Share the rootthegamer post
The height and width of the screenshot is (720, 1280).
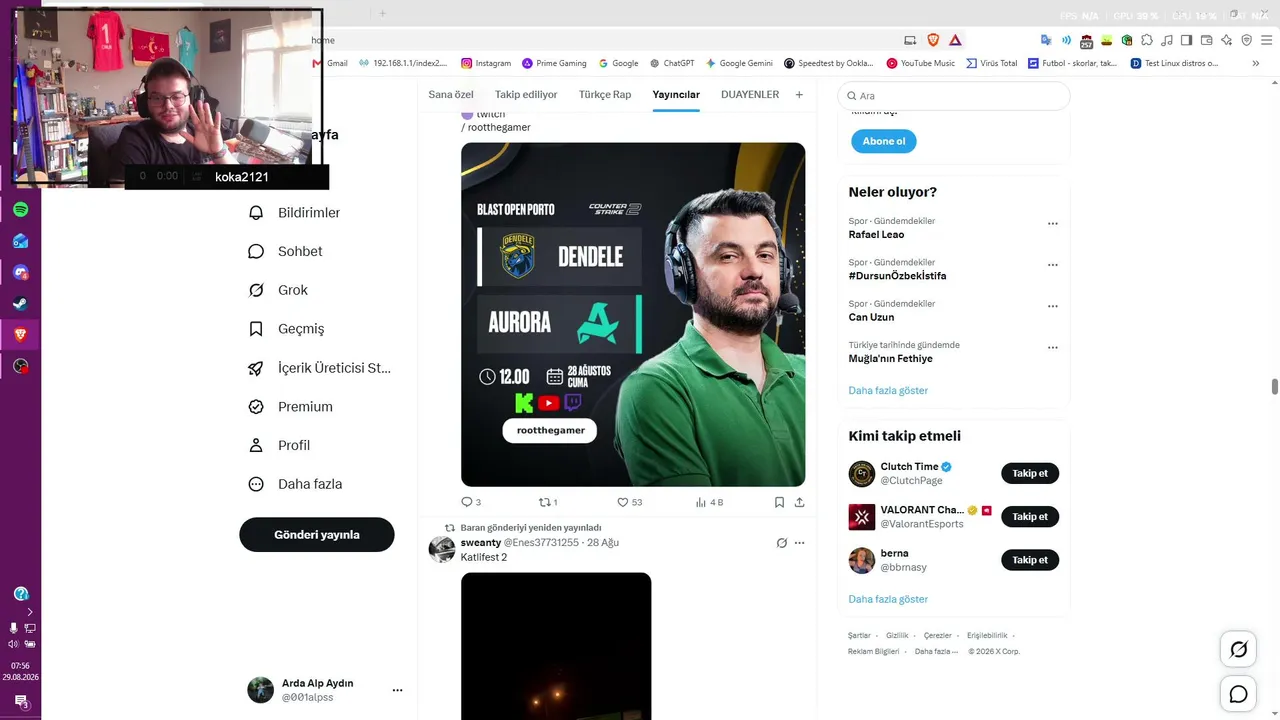(799, 502)
